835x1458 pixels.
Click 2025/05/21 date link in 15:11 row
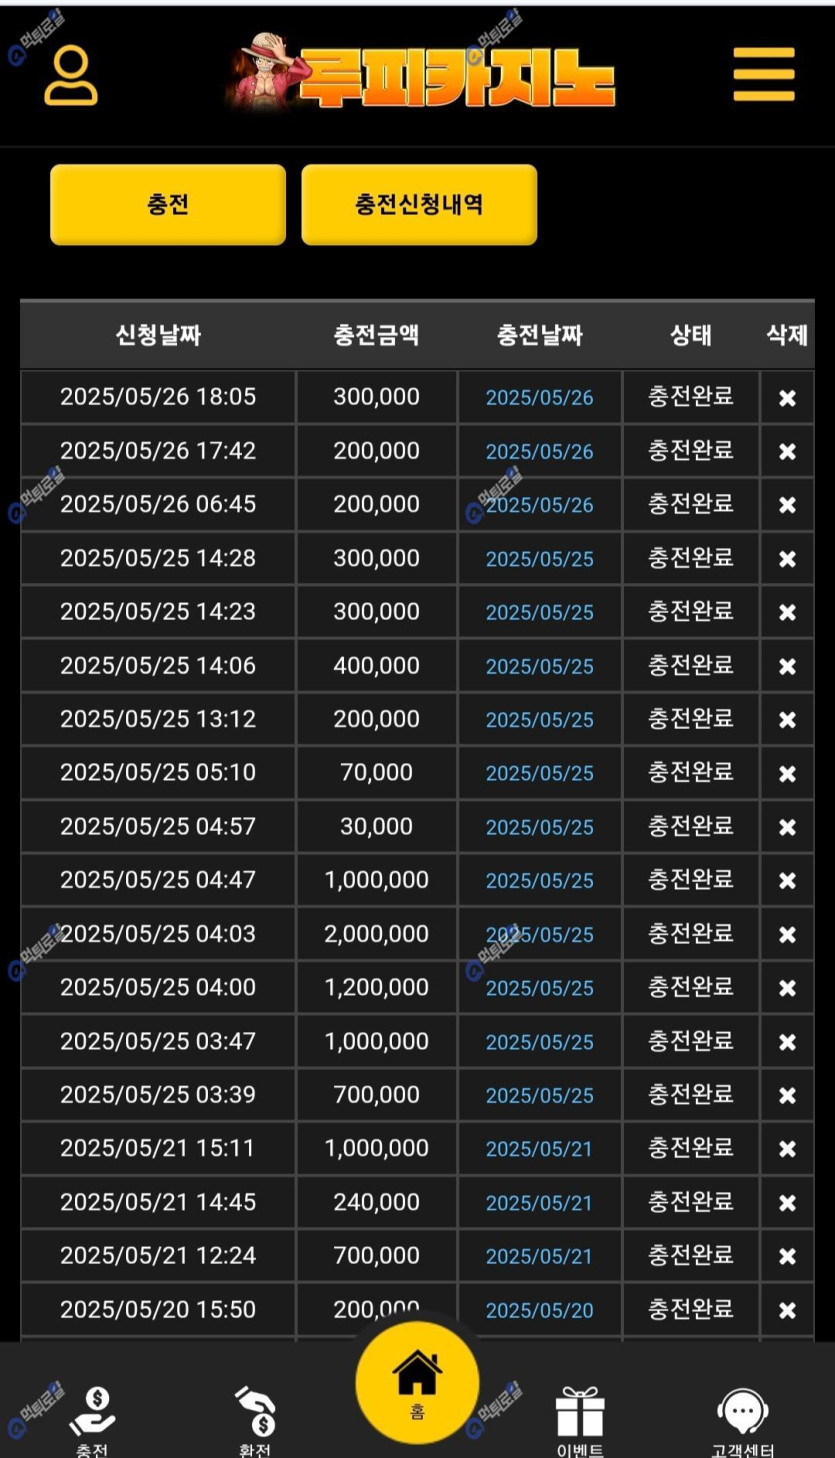(x=539, y=1150)
